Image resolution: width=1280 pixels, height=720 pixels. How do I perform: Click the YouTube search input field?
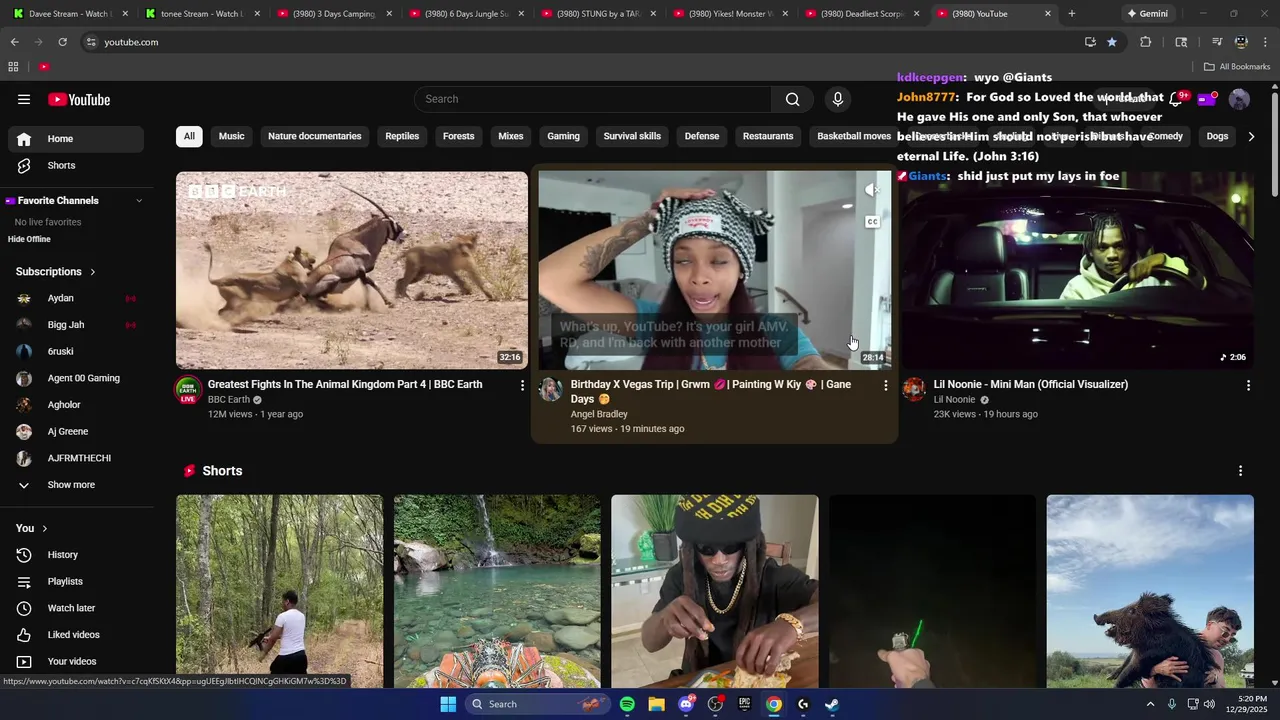coord(593,99)
